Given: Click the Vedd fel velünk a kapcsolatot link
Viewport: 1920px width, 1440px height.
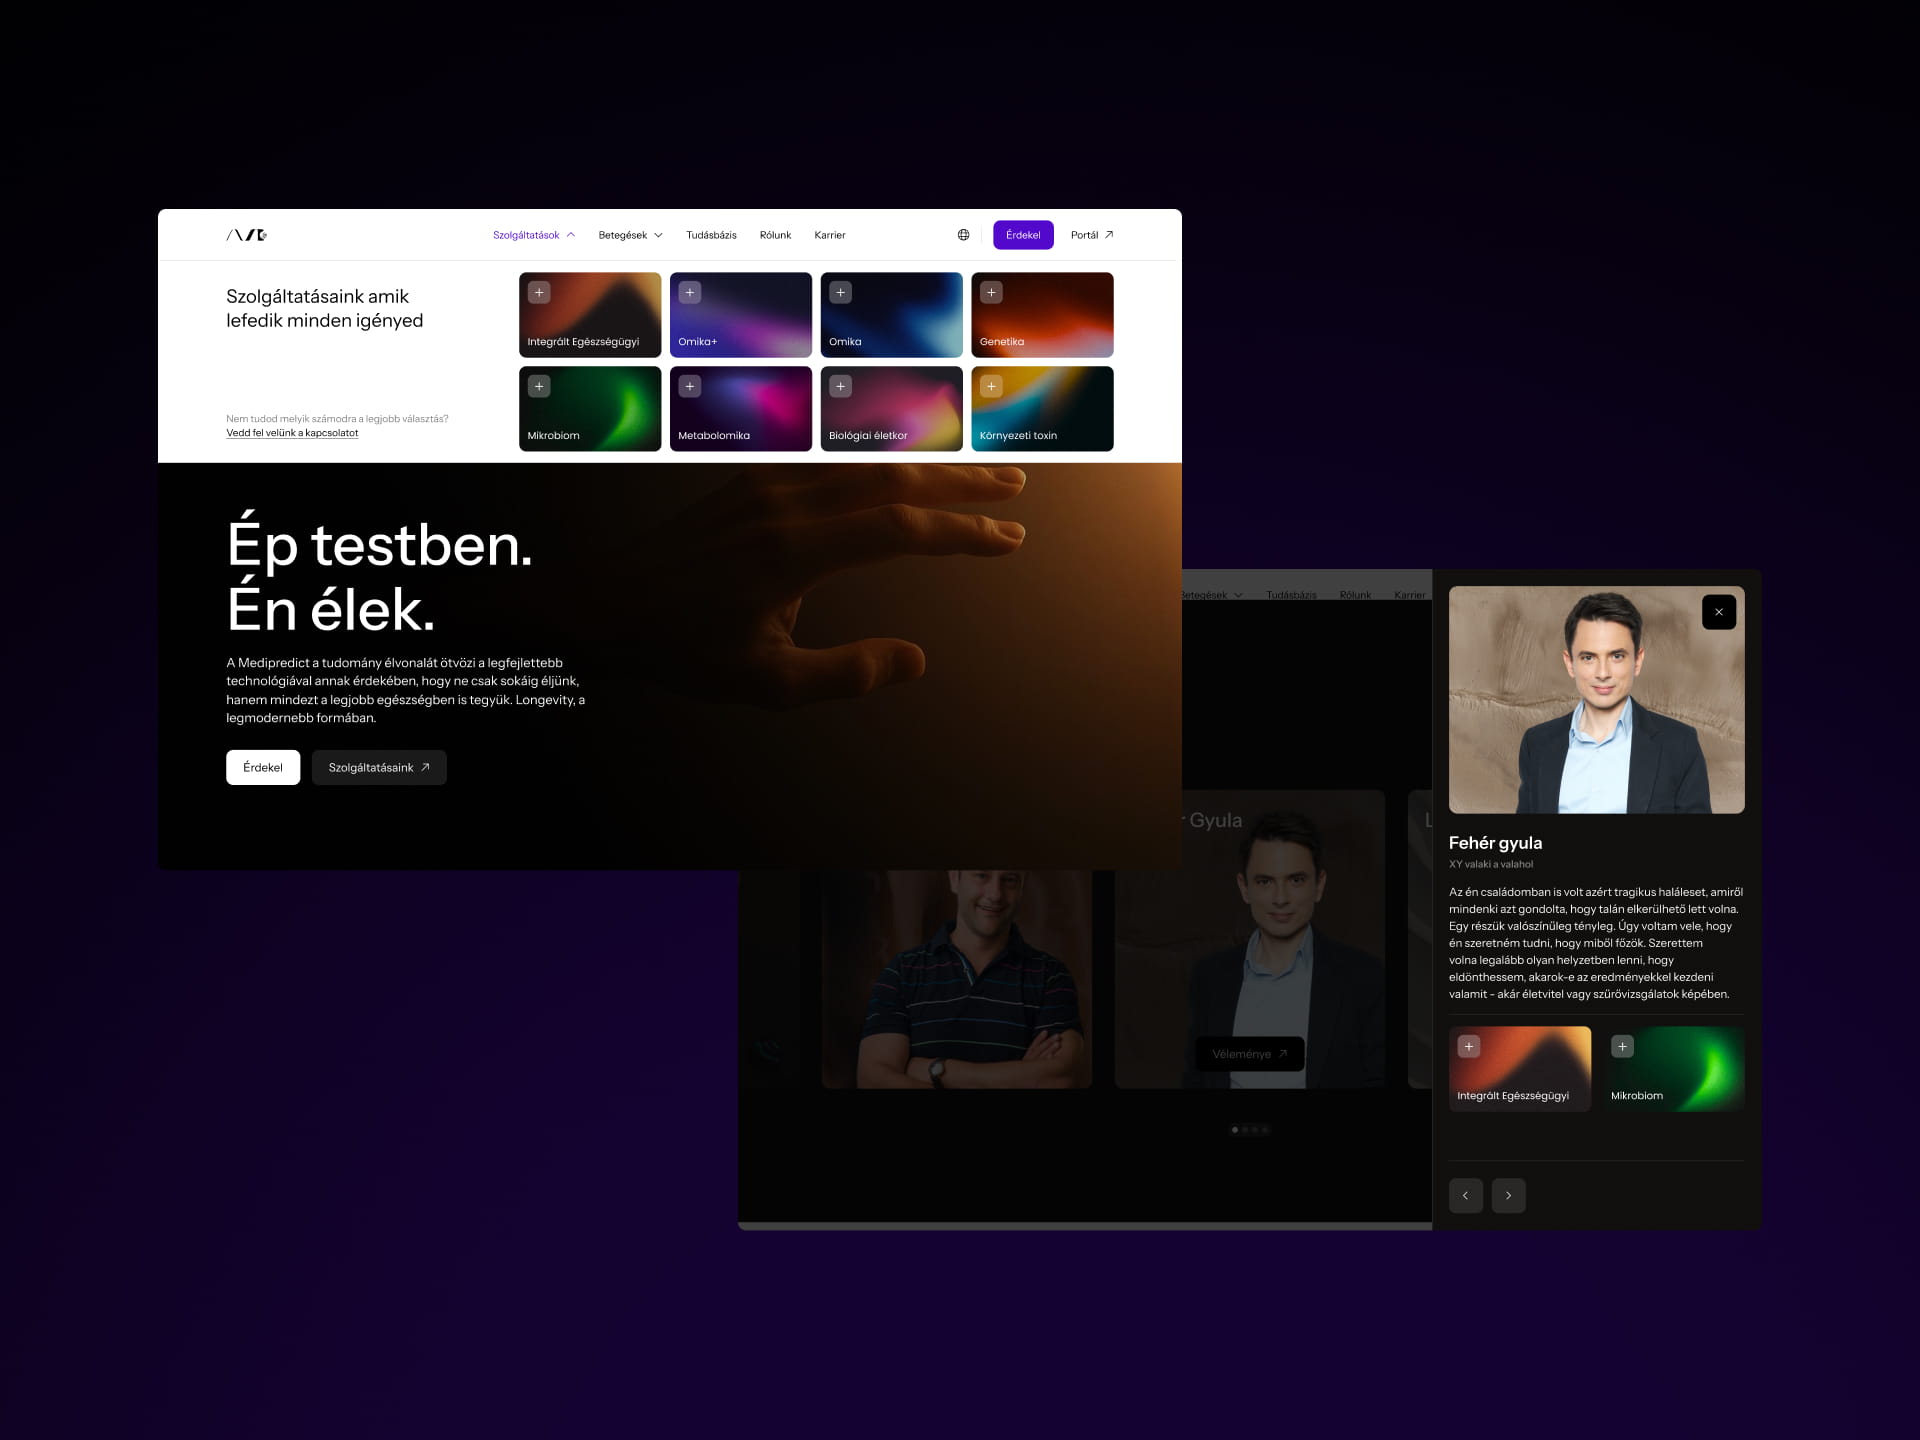Looking at the screenshot, I should 292,433.
